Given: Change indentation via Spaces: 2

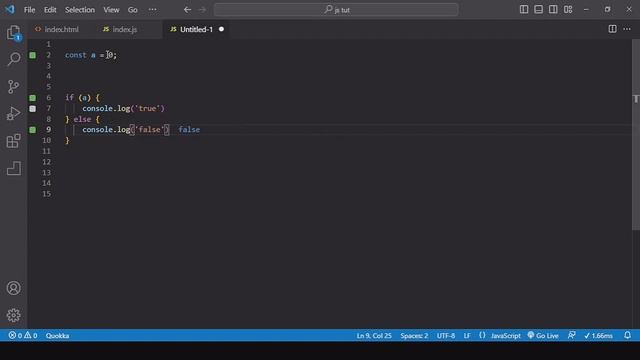Looking at the screenshot, I should coord(414,336).
